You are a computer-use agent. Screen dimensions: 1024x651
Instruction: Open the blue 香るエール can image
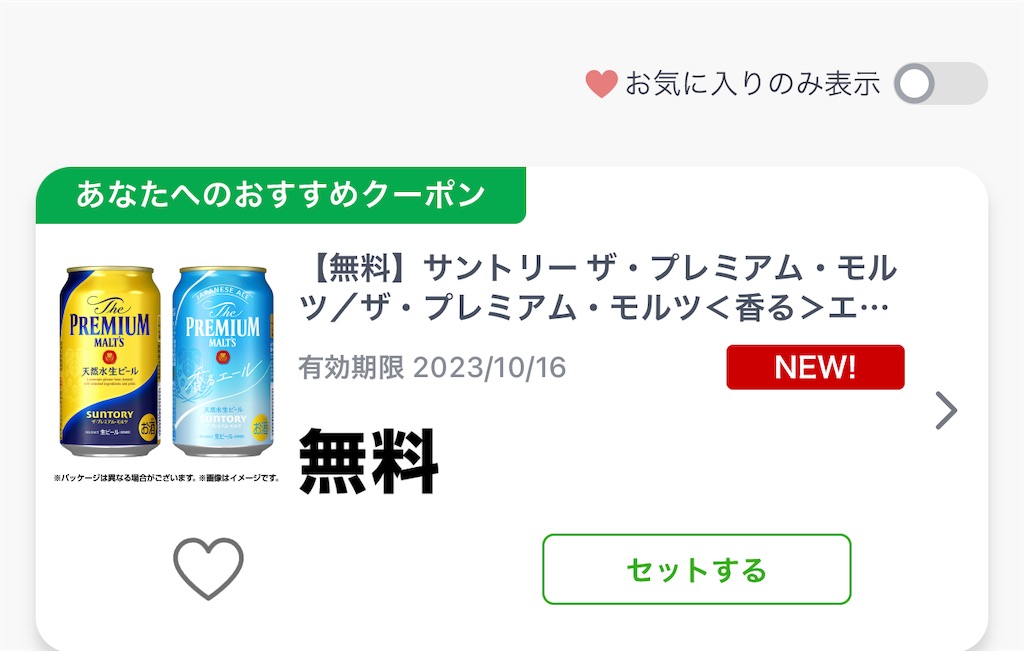click(223, 361)
